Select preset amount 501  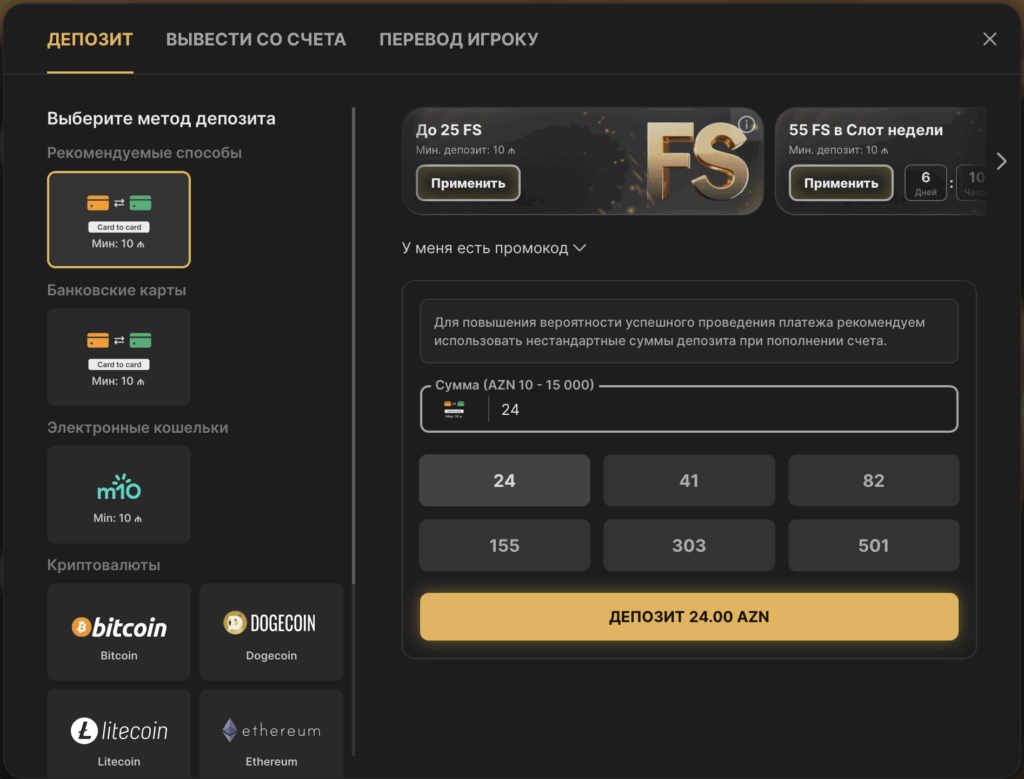[x=873, y=545]
